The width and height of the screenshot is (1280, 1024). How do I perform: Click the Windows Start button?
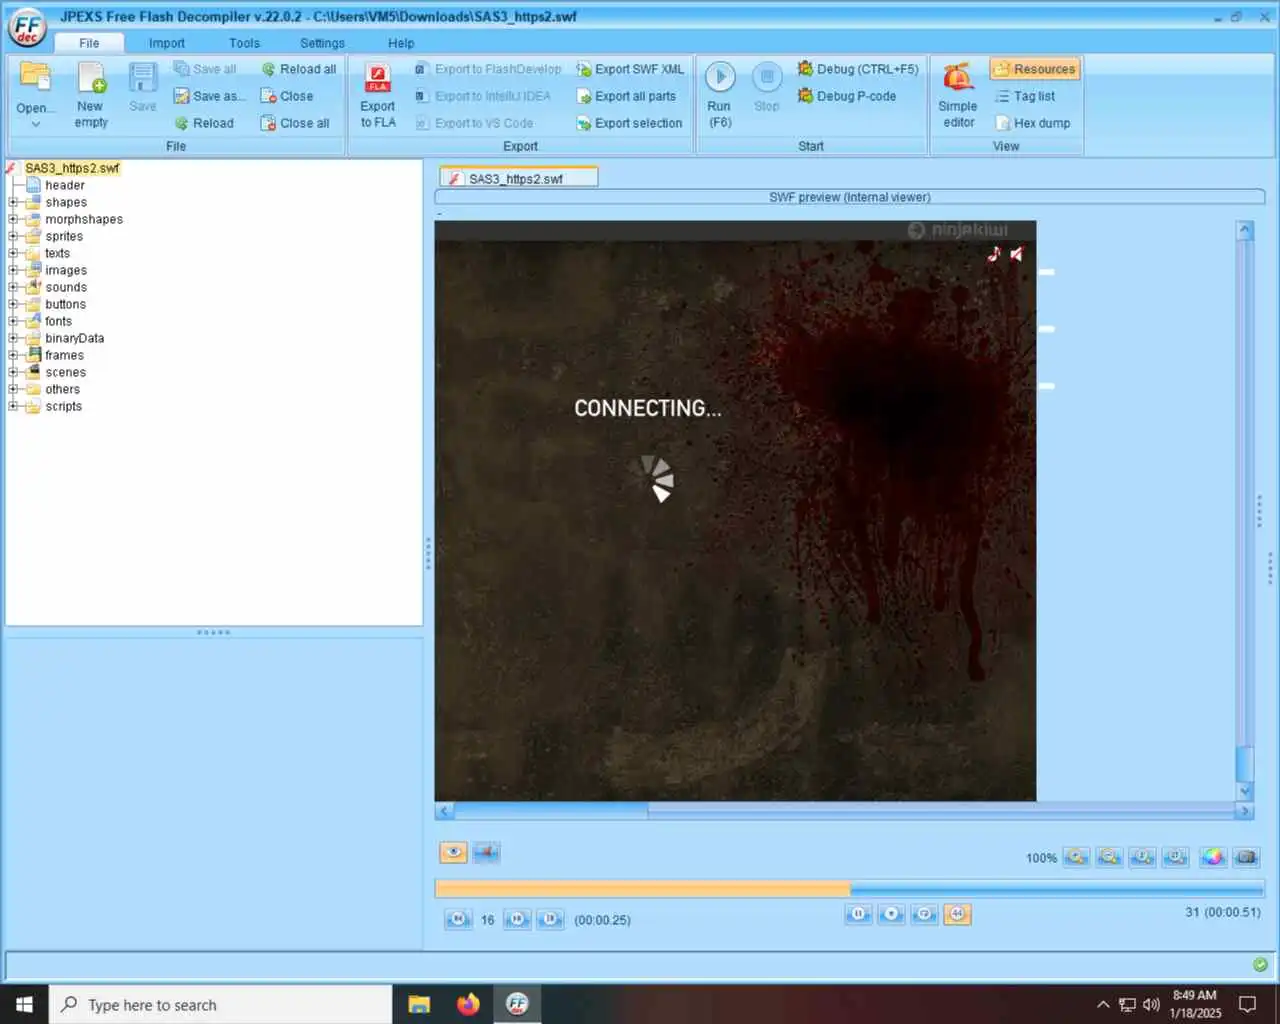pyautogui.click(x=24, y=1004)
